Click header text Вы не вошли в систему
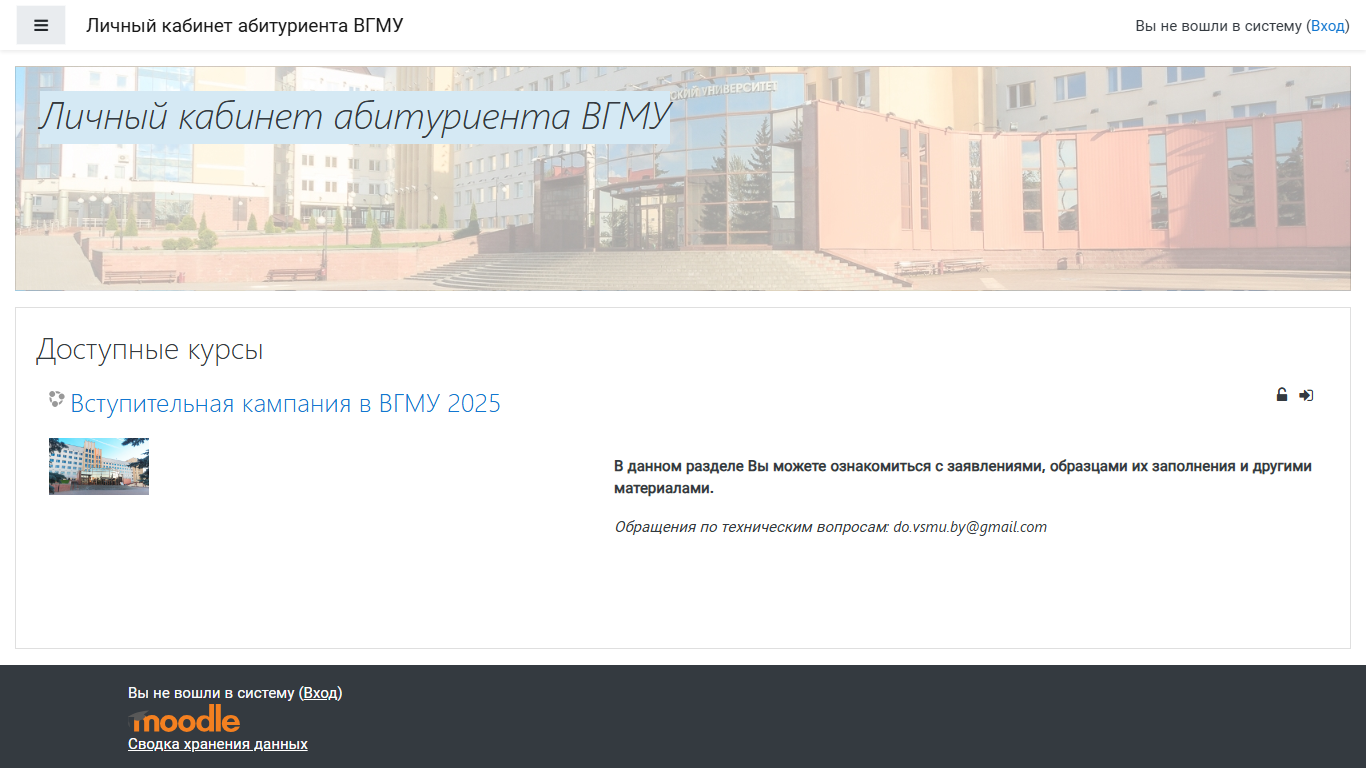Image resolution: width=1366 pixels, height=768 pixels. [x=1219, y=26]
